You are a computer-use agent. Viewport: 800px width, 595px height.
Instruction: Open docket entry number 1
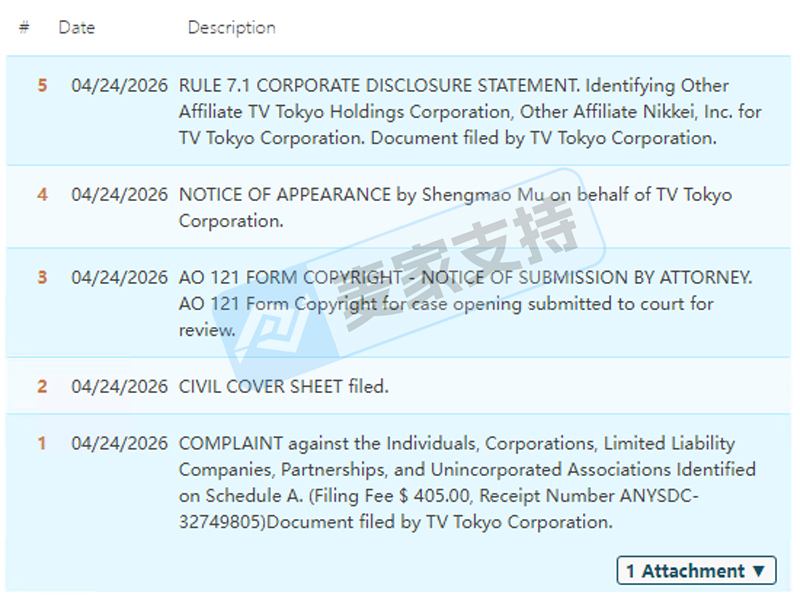click(42, 443)
